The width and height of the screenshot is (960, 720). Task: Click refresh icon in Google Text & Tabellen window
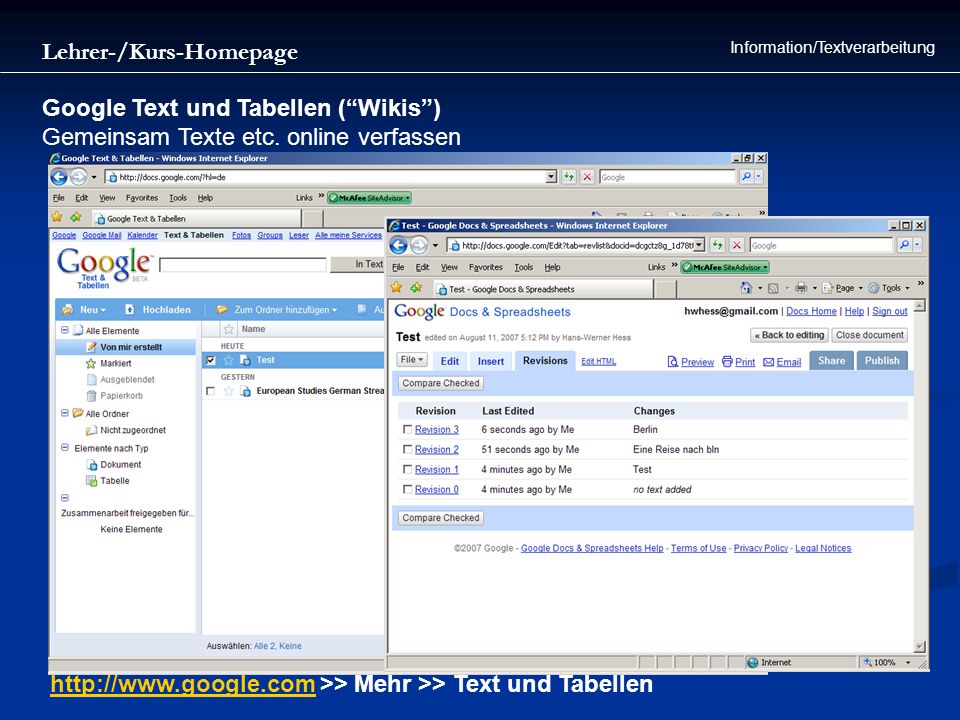point(569,177)
